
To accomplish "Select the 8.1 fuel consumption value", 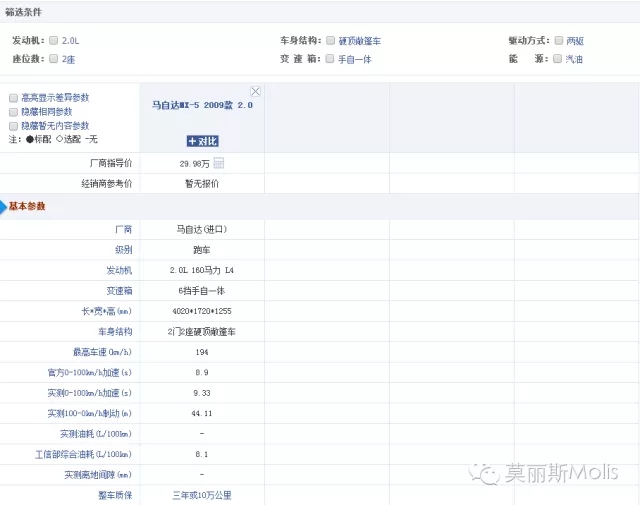I will click(x=202, y=454).
